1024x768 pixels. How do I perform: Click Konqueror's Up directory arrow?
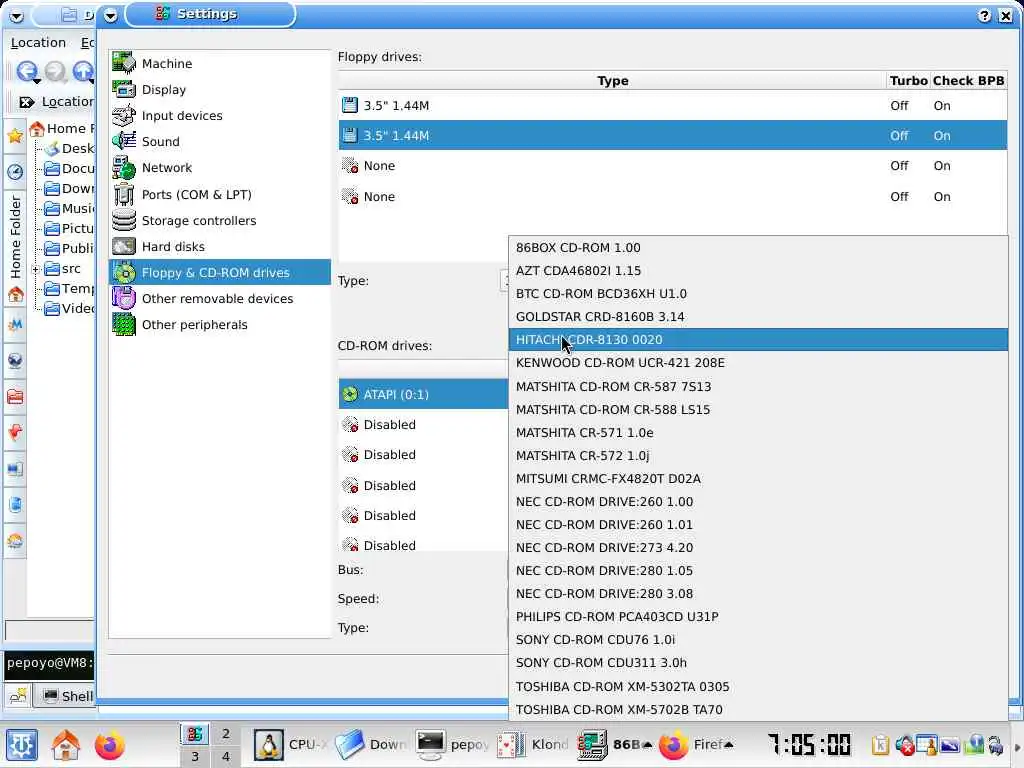(84, 71)
